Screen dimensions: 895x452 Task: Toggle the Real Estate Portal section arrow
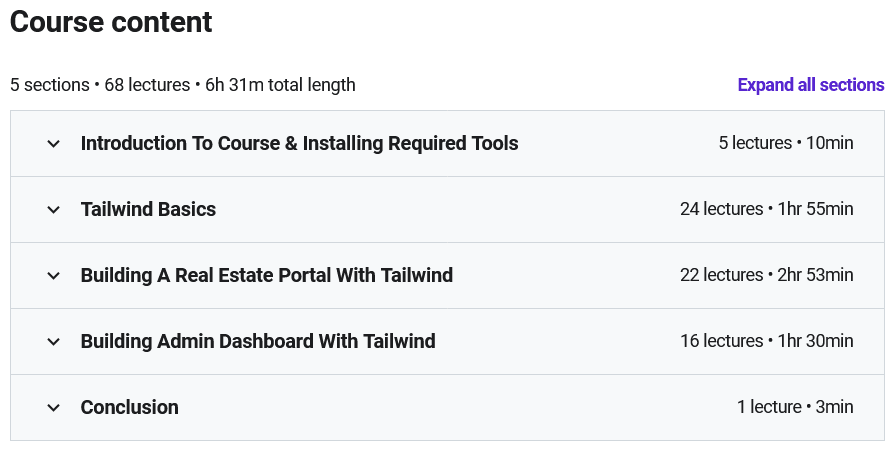click(x=54, y=276)
